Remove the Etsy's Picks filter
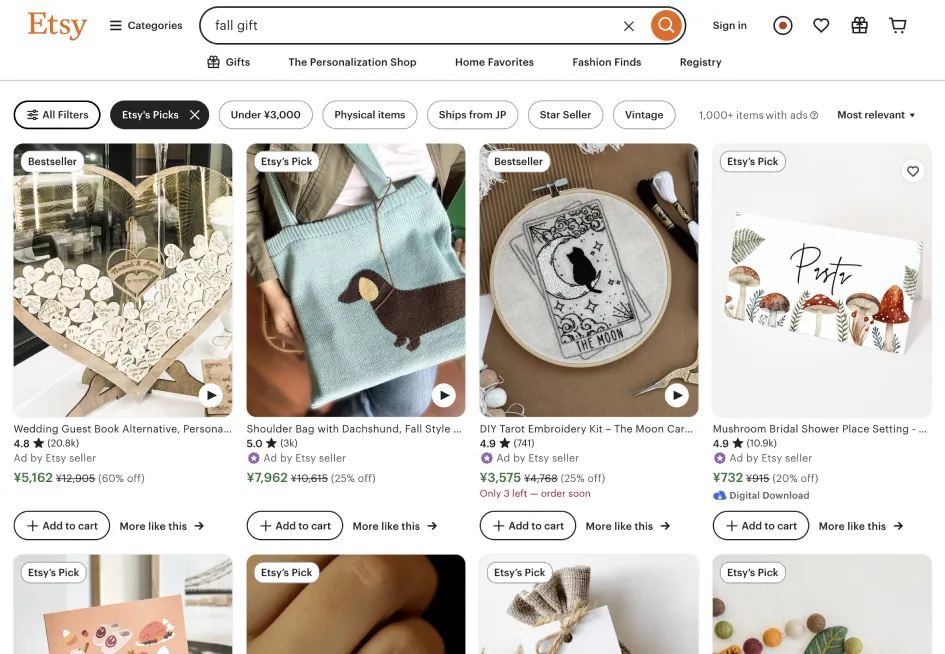Image resolution: width=945 pixels, height=654 pixels. (195, 115)
